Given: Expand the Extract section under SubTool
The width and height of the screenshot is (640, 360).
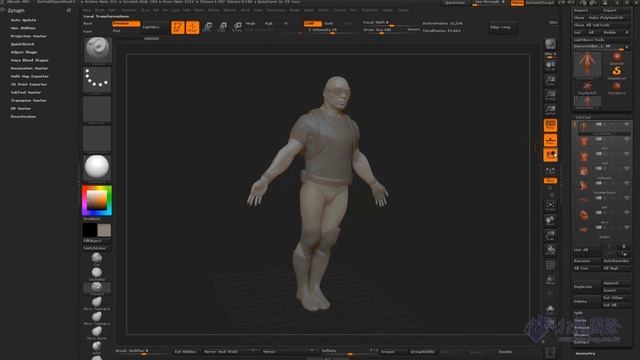Looking at the screenshot, I should point(582,342).
